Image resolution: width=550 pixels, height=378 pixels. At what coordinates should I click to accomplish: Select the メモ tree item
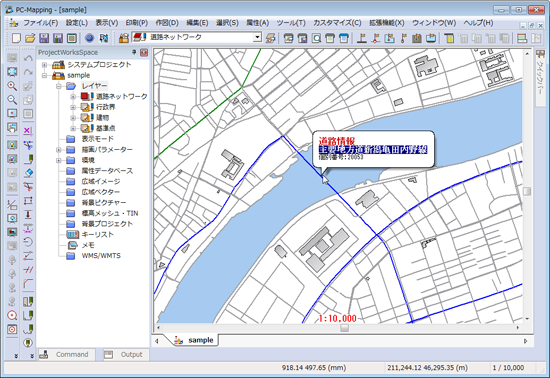pyautogui.click(x=88, y=245)
